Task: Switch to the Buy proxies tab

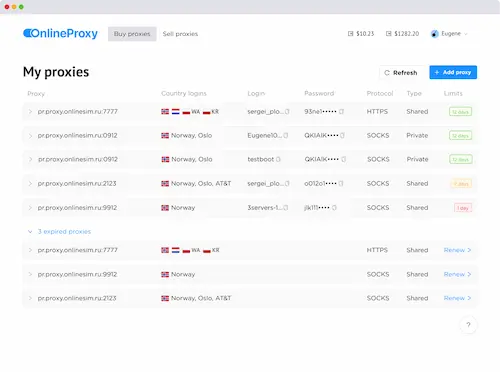Action: coord(132,34)
